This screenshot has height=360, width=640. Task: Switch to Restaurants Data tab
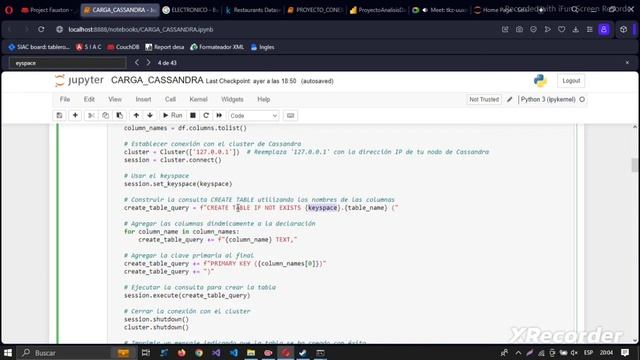[252, 10]
